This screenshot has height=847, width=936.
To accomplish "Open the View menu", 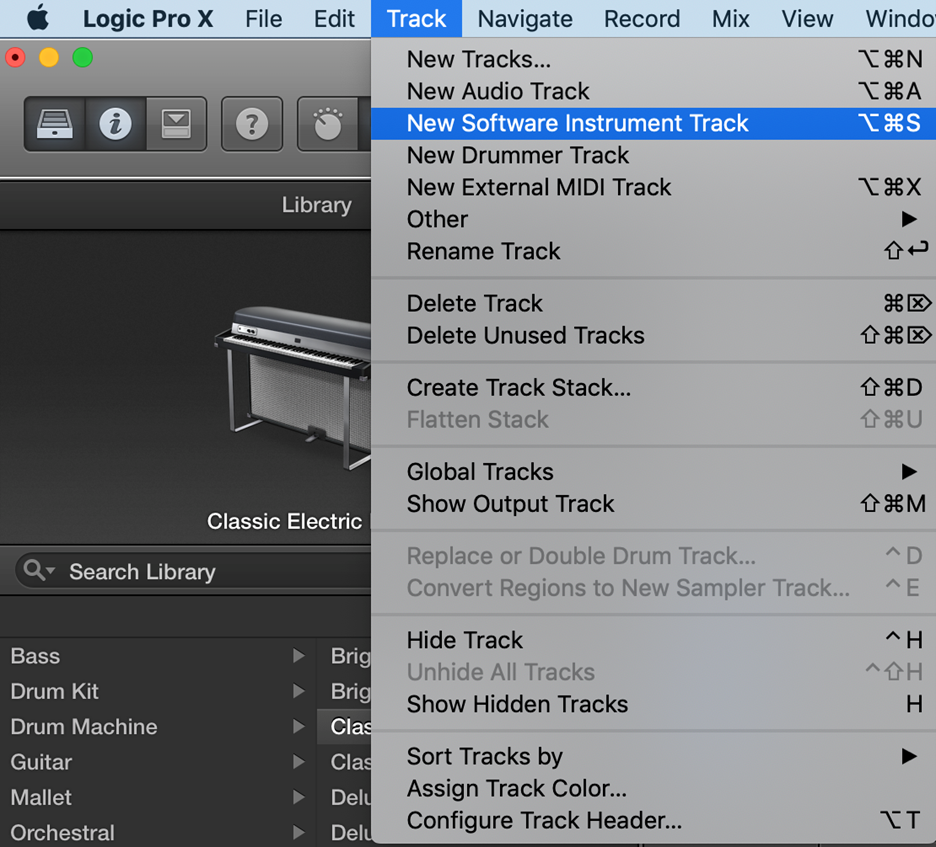I will [807, 19].
